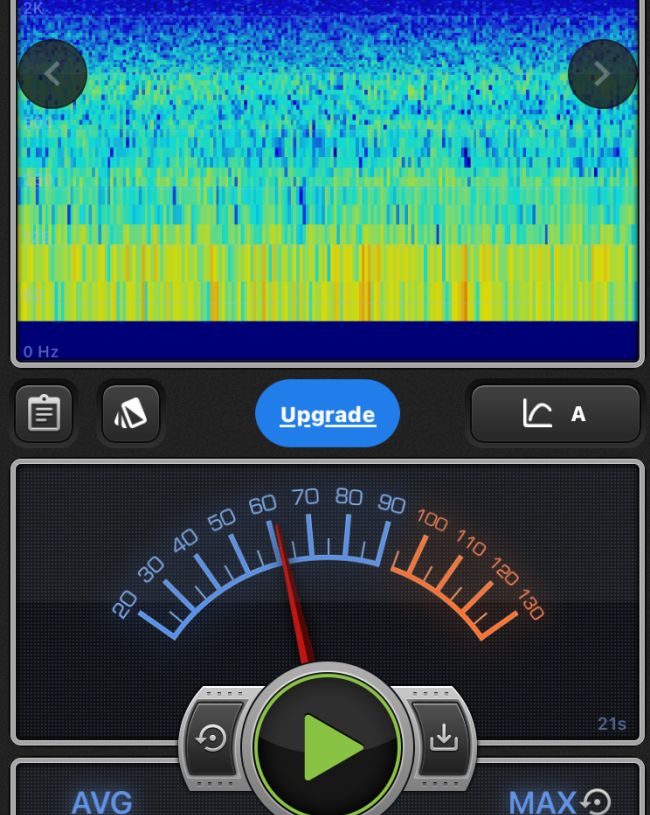Reset the MAX value with its icon
Viewport: 650px width, 815px height.
coord(597,801)
